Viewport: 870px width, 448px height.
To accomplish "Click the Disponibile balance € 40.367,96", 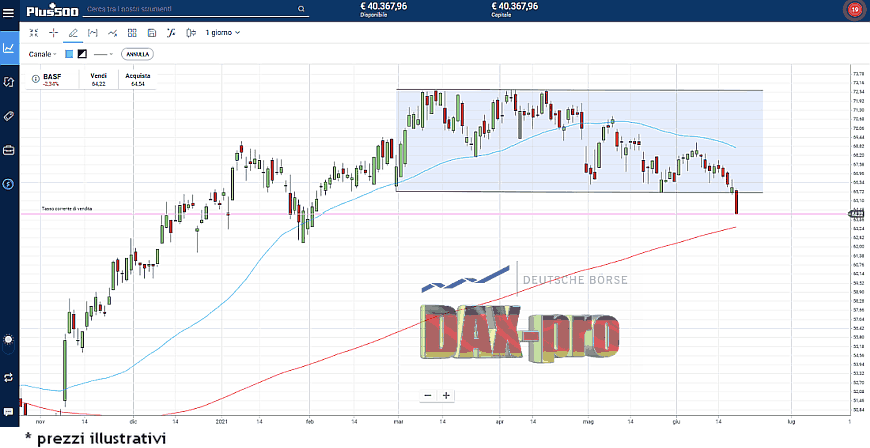I will tap(383, 7).
